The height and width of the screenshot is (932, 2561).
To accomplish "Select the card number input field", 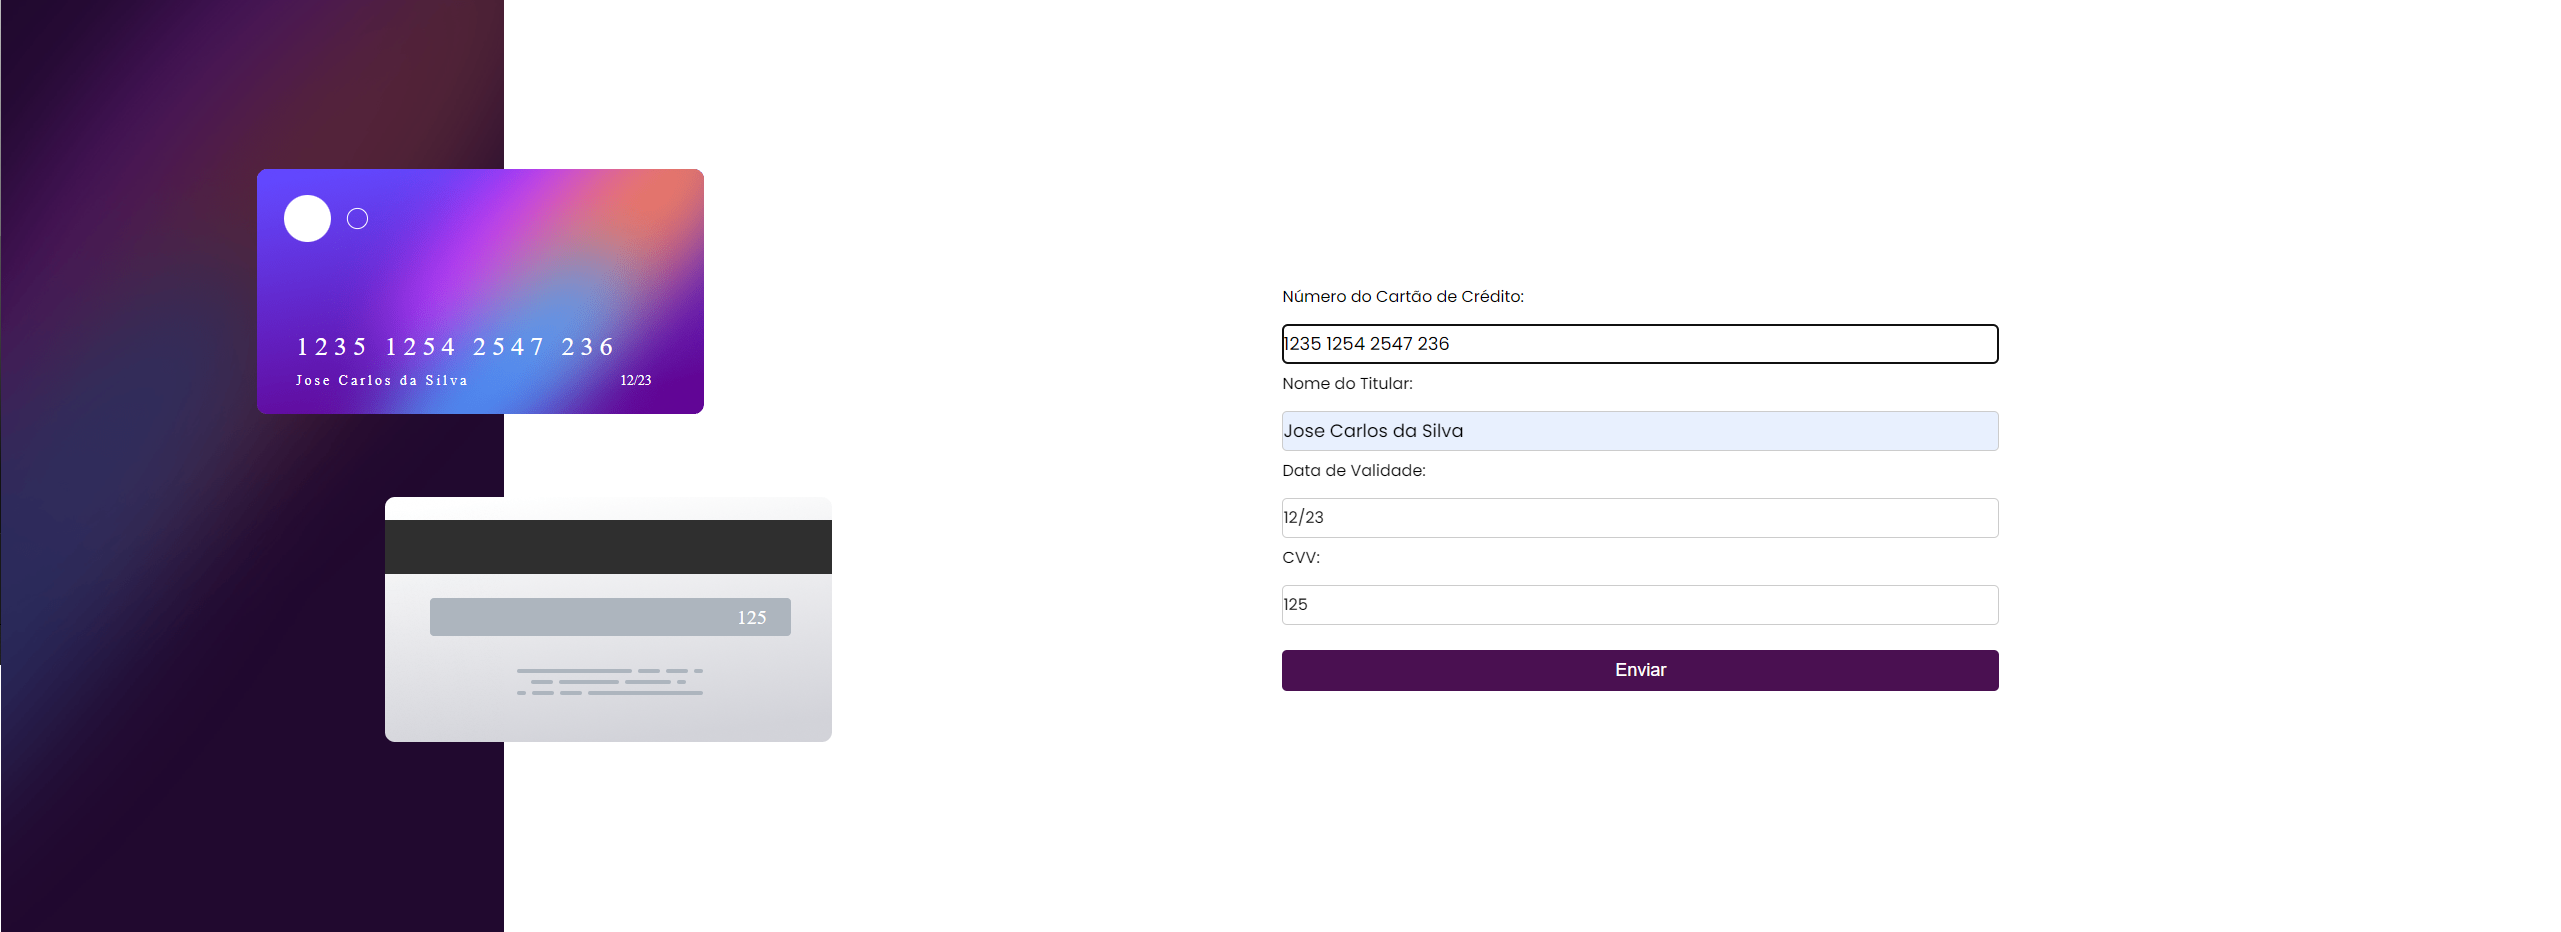I will pos(1639,343).
